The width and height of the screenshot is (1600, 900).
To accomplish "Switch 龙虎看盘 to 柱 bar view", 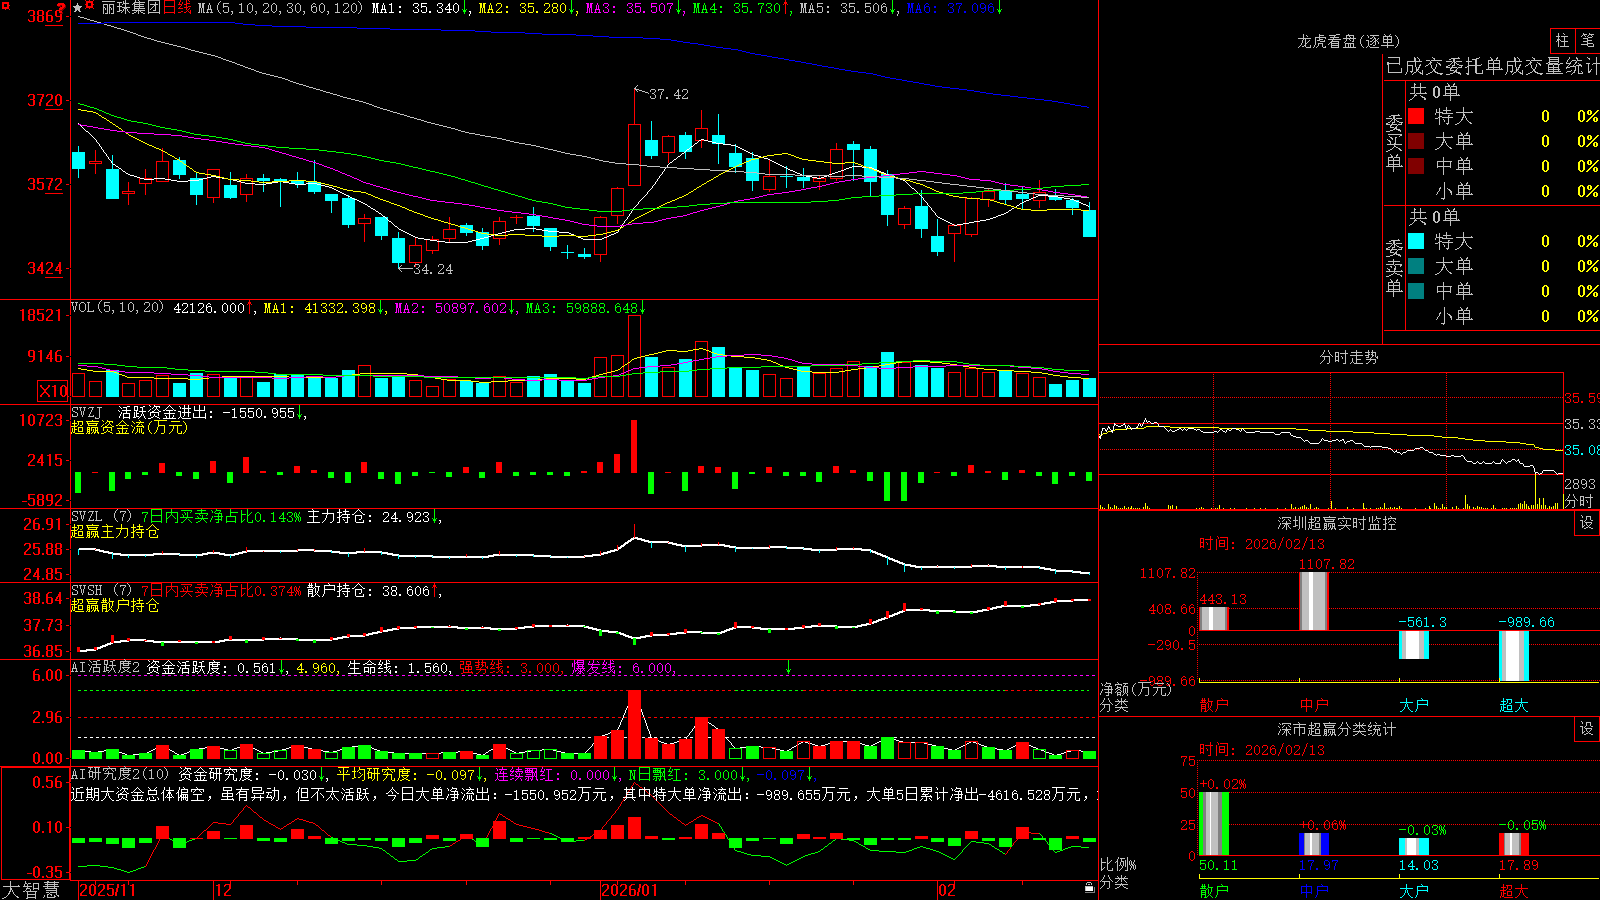I will (x=1562, y=40).
